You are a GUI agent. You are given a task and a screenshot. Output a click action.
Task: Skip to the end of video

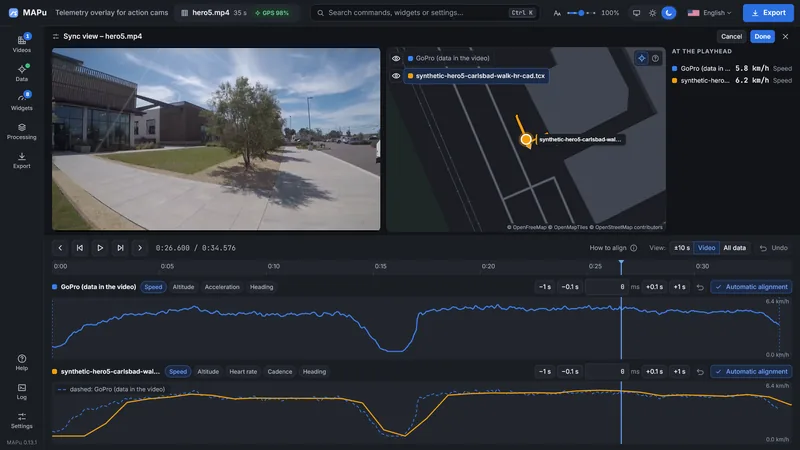[120, 248]
